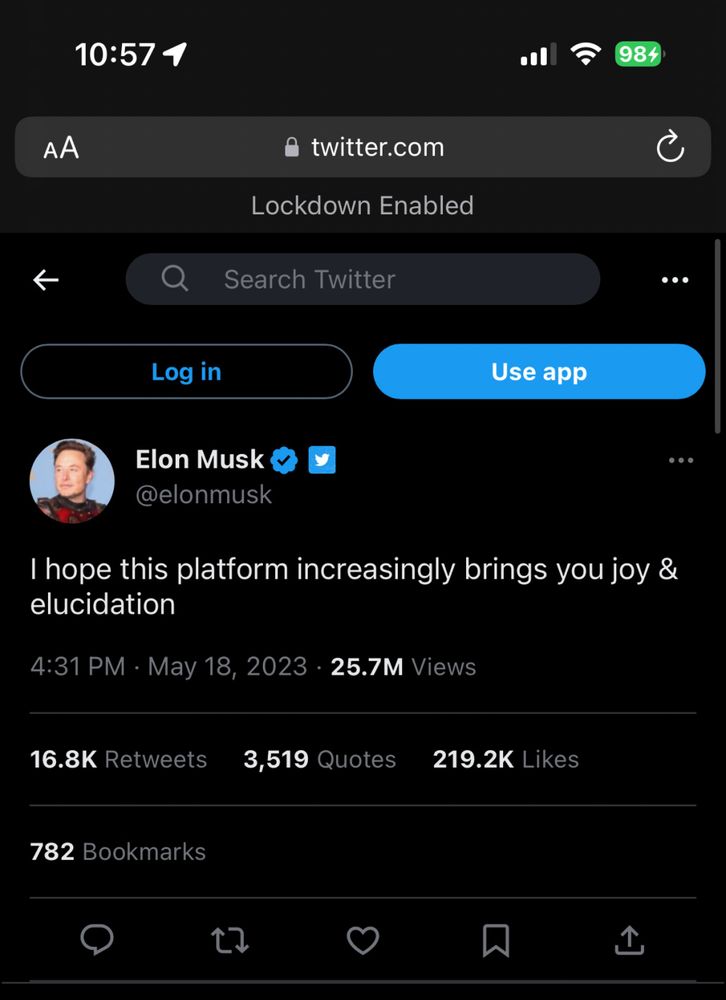Go back with the left arrow
The width and height of the screenshot is (726, 1000).
46,280
